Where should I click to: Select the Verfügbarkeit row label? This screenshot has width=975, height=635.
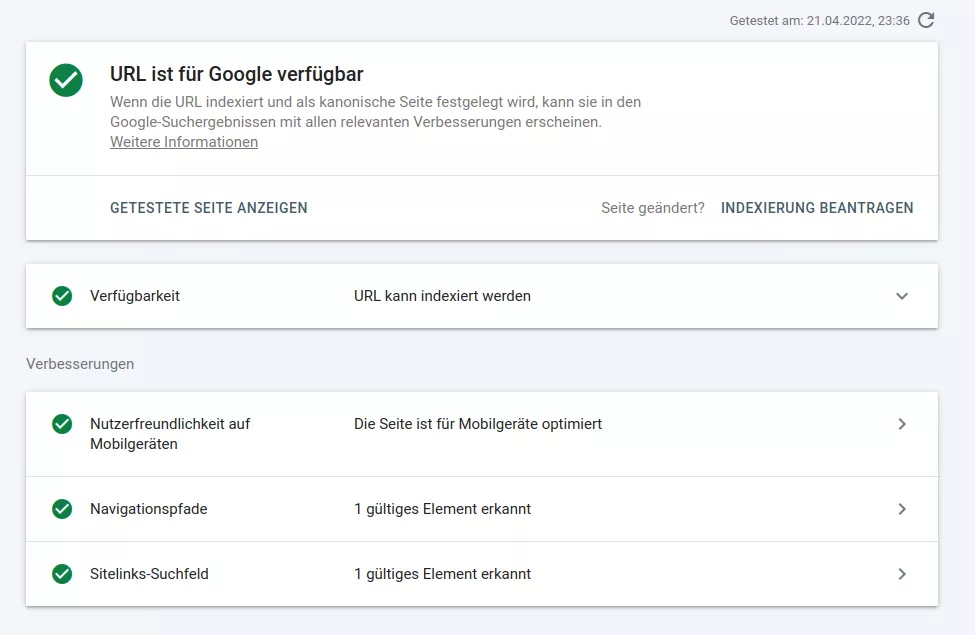[135, 296]
